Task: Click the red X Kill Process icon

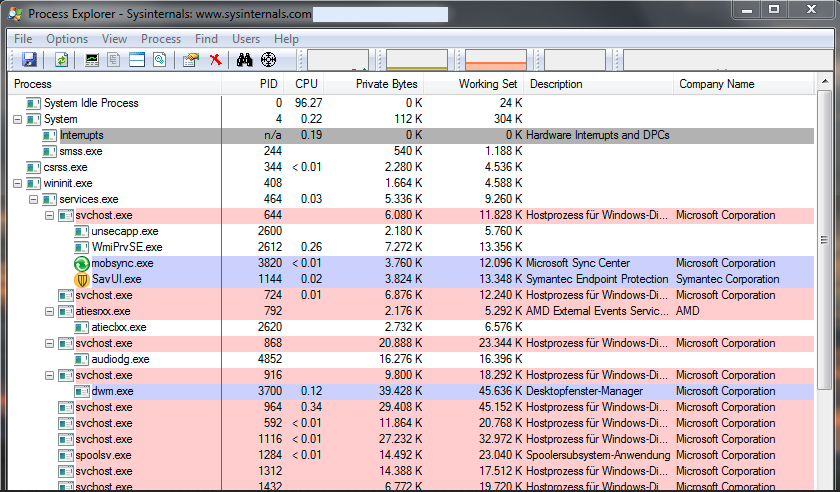Action: tap(215, 59)
